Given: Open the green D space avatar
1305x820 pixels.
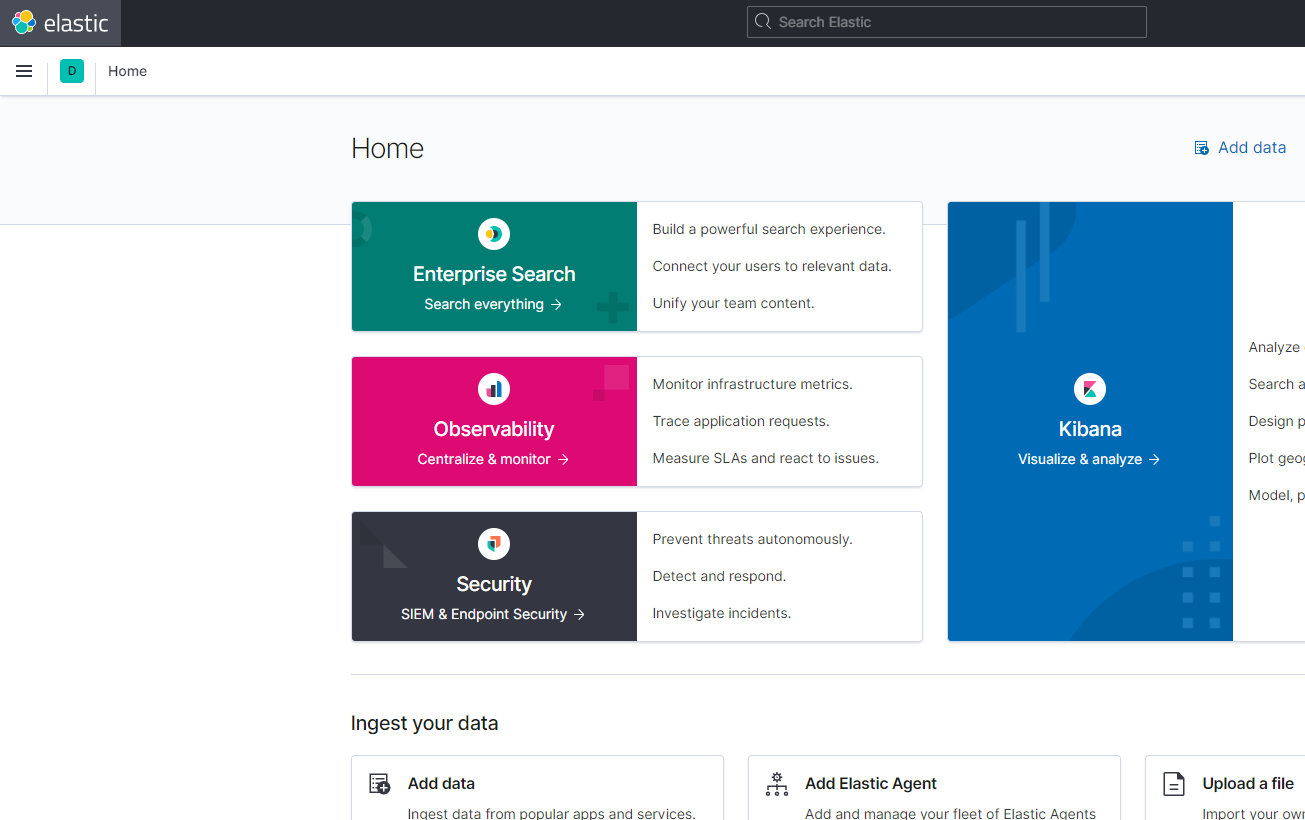Looking at the screenshot, I should click(72, 71).
